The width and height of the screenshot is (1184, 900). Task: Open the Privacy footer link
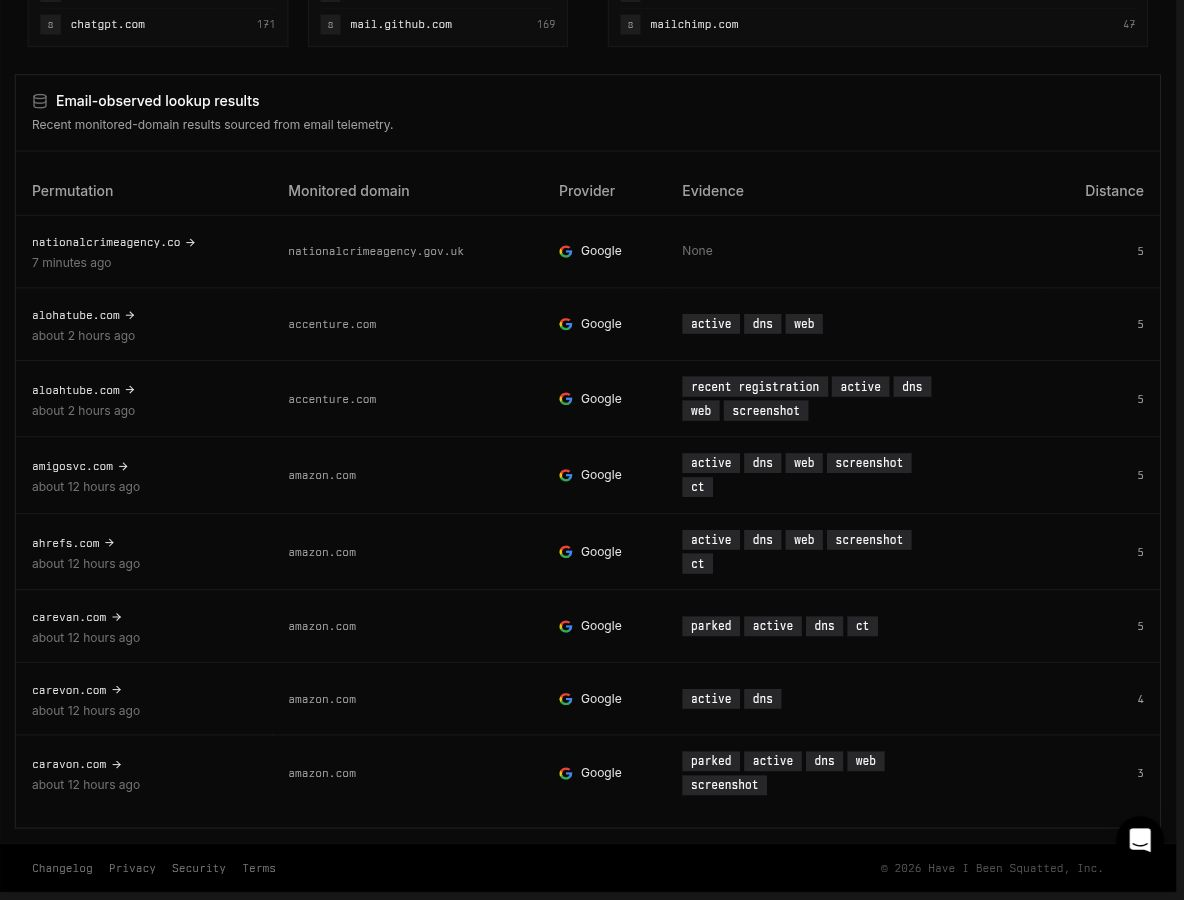[x=132, y=868]
